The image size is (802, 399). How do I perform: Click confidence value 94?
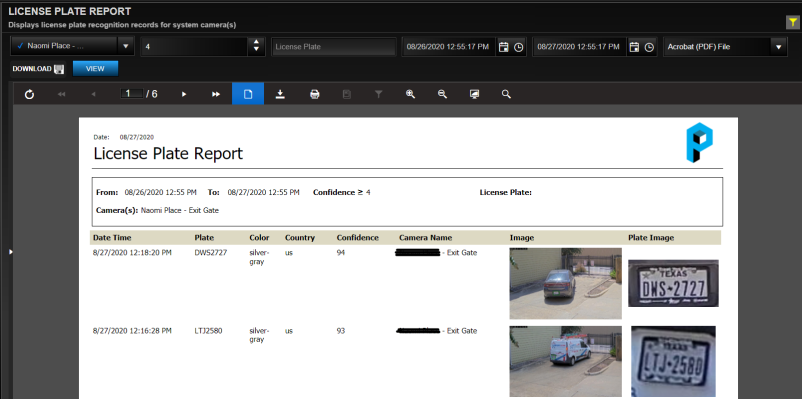point(341,253)
